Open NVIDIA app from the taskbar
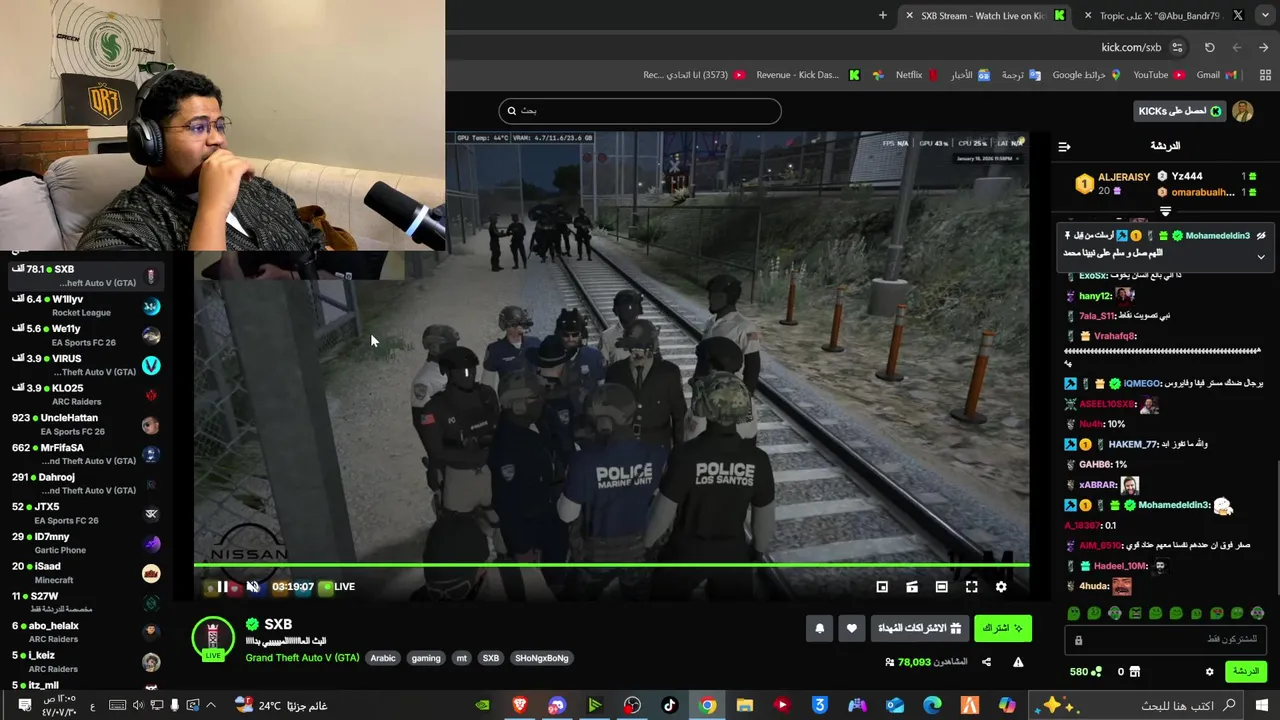The height and width of the screenshot is (720, 1280). pyautogui.click(x=482, y=705)
